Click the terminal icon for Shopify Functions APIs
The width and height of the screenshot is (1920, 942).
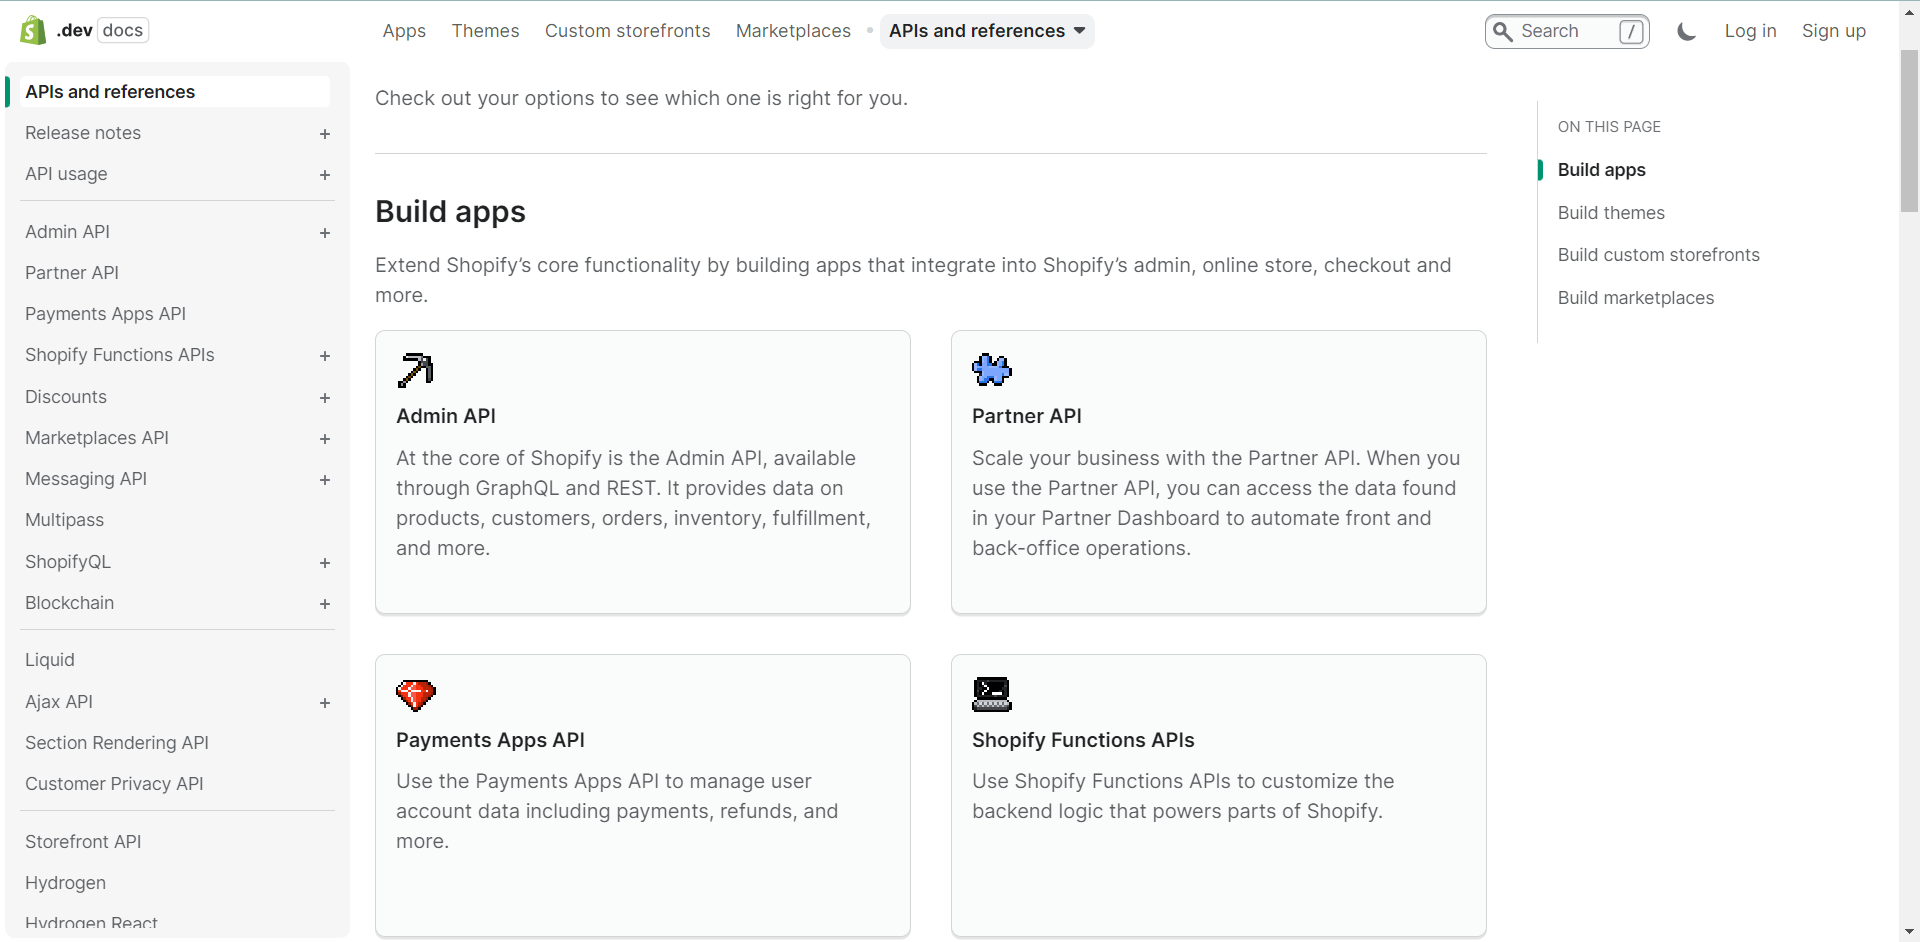991,694
